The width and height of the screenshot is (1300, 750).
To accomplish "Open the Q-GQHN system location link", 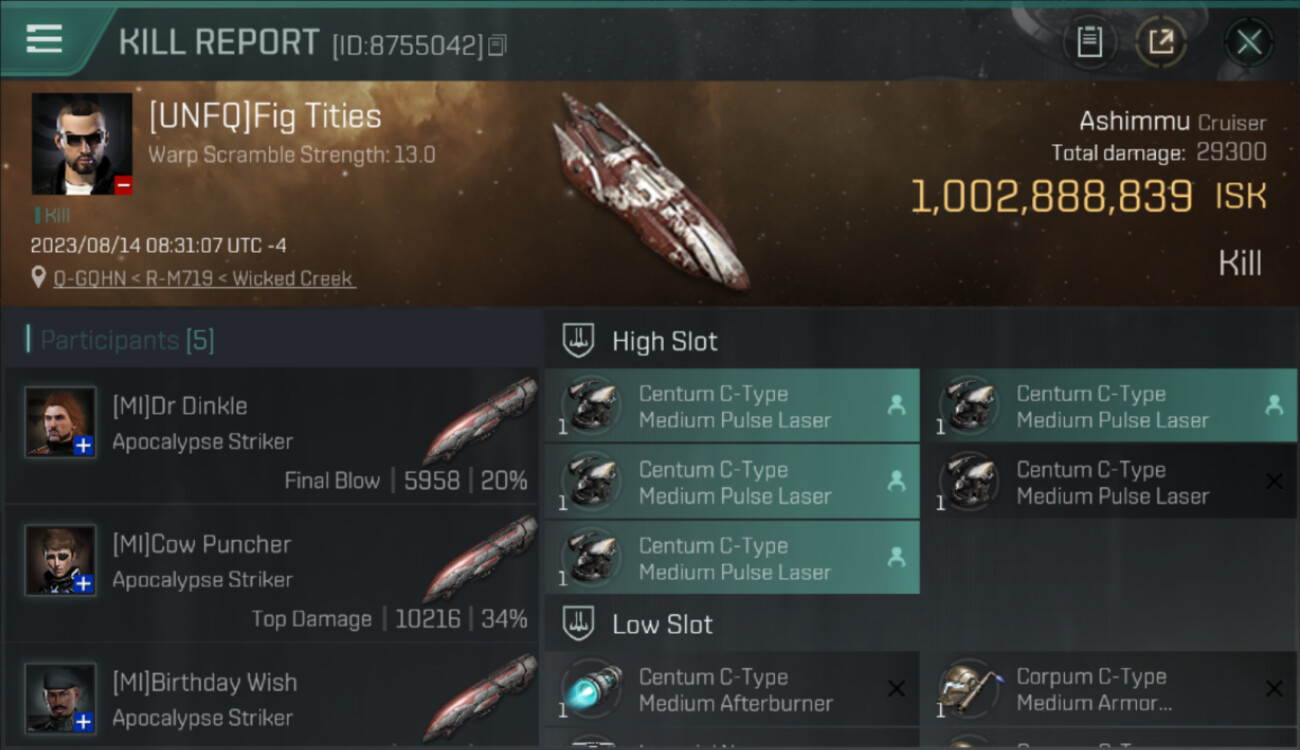I will (x=205, y=279).
